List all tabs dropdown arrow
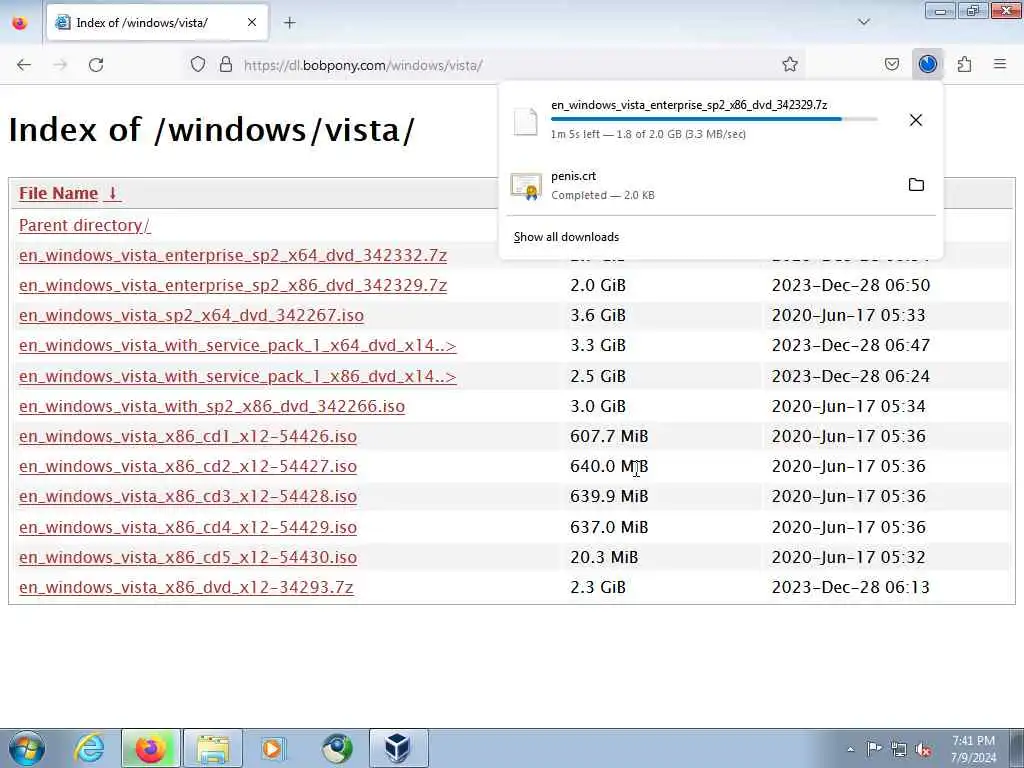This screenshot has width=1024, height=768. 863,22
